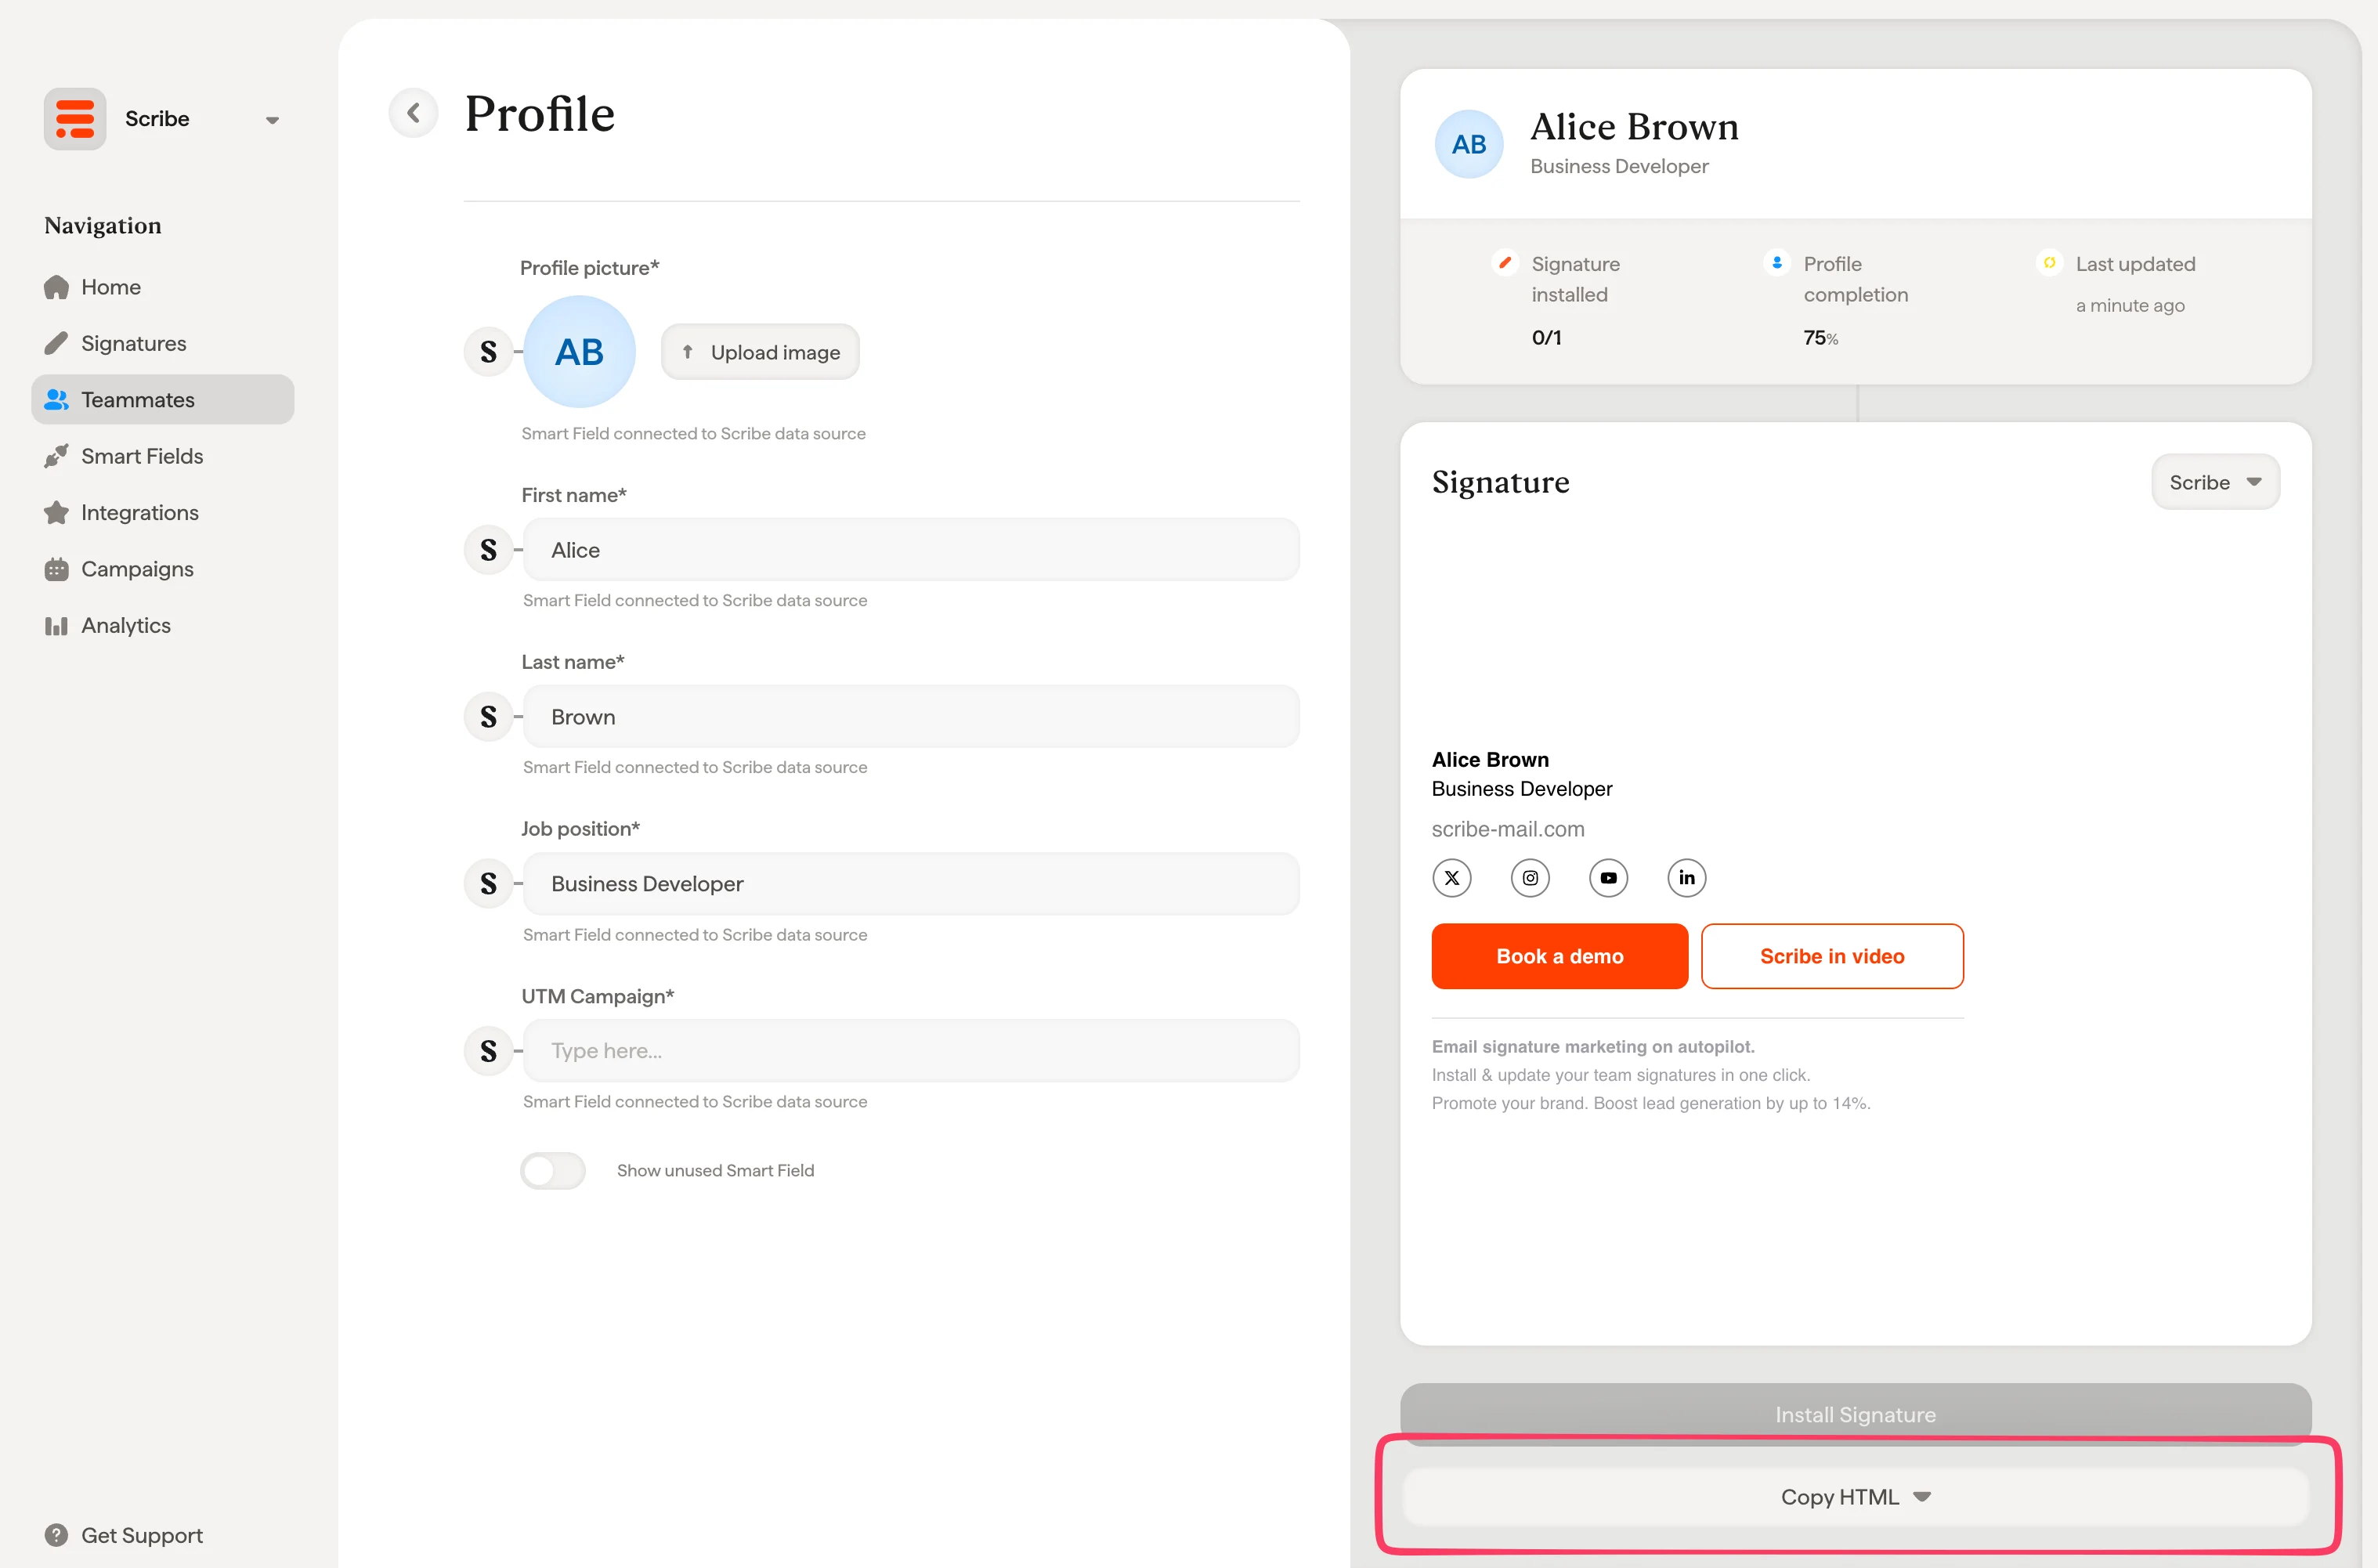Image resolution: width=2378 pixels, height=1568 pixels.
Task: Click the Signature installed pen icon
Action: tap(1505, 263)
